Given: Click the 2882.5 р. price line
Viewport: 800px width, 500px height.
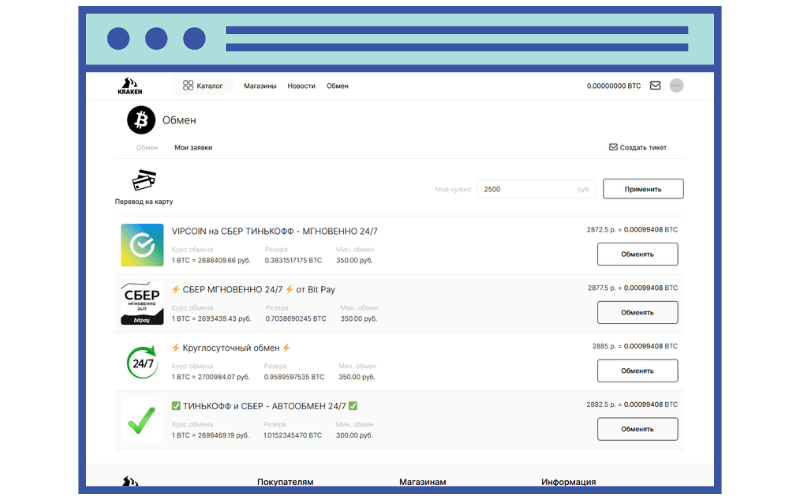Looking at the screenshot, I should tap(632, 404).
